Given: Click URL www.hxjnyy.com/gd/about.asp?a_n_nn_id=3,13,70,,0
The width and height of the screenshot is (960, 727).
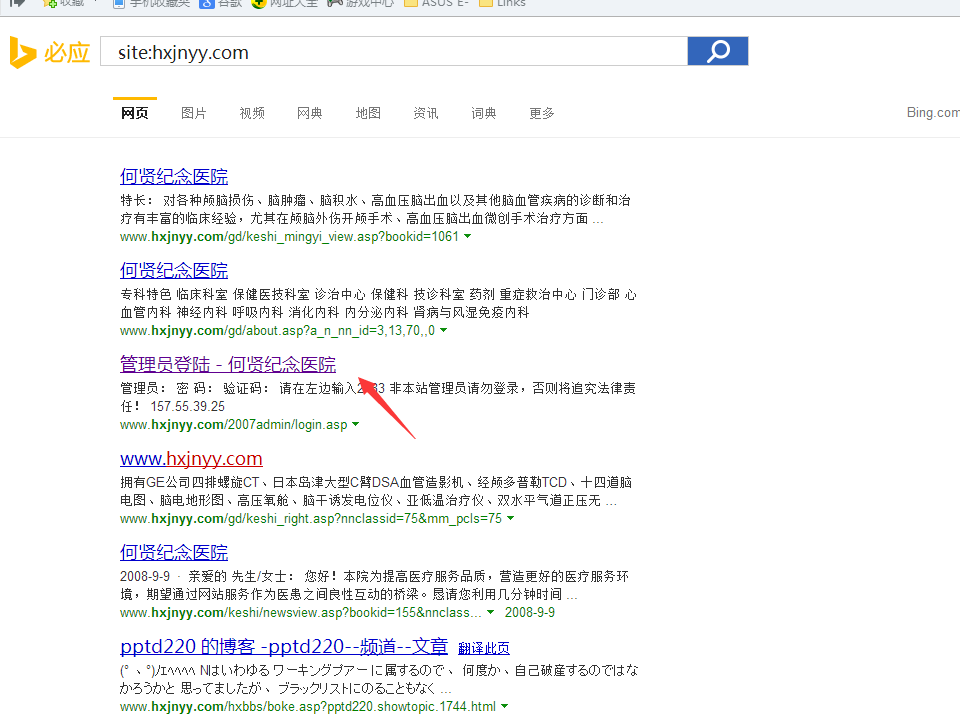Looking at the screenshot, I should point(277,331).
